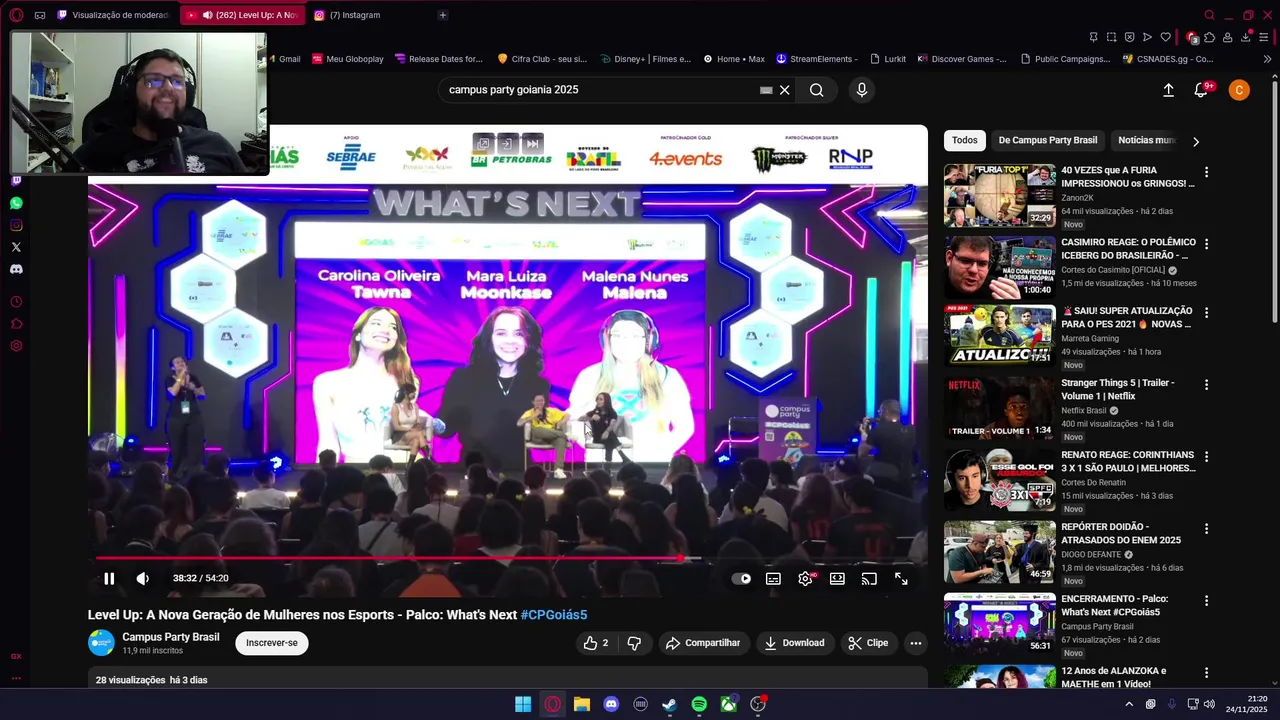Open the #CPGoiás5 hashtag link
The image size is (1280, 720).
[553, 615]
